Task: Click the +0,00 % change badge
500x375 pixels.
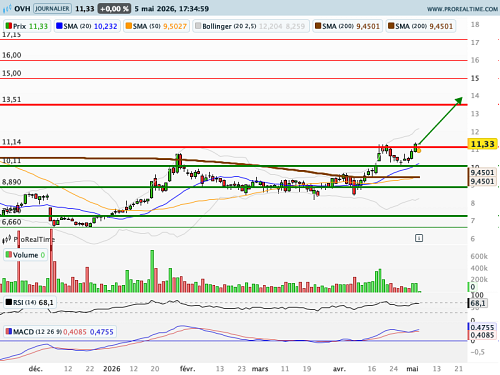Action: tap(114, 9)
